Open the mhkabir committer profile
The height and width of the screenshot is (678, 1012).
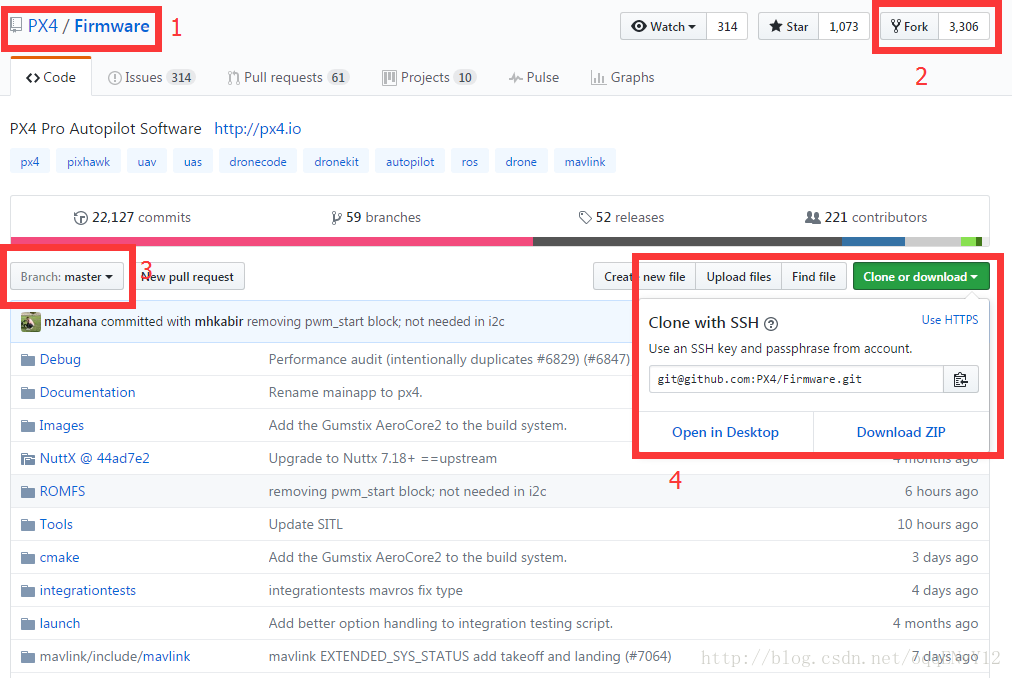click(x=219, y=322)
